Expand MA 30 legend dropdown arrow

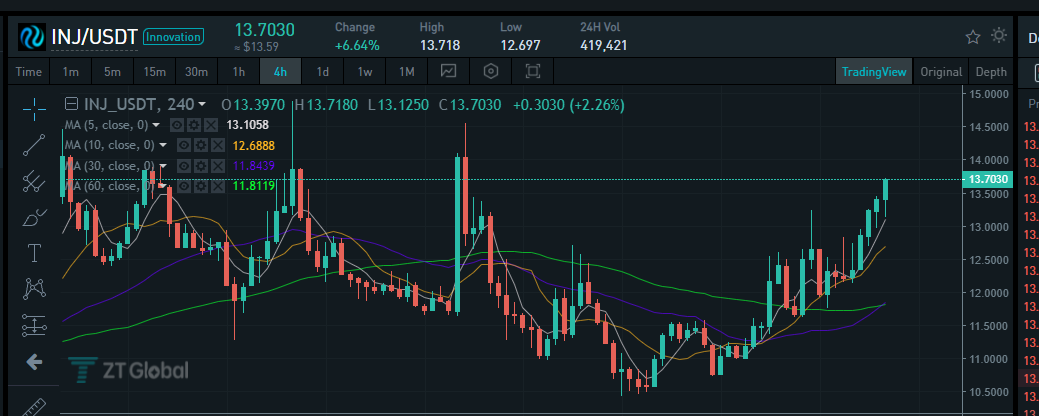click(163, 166)
